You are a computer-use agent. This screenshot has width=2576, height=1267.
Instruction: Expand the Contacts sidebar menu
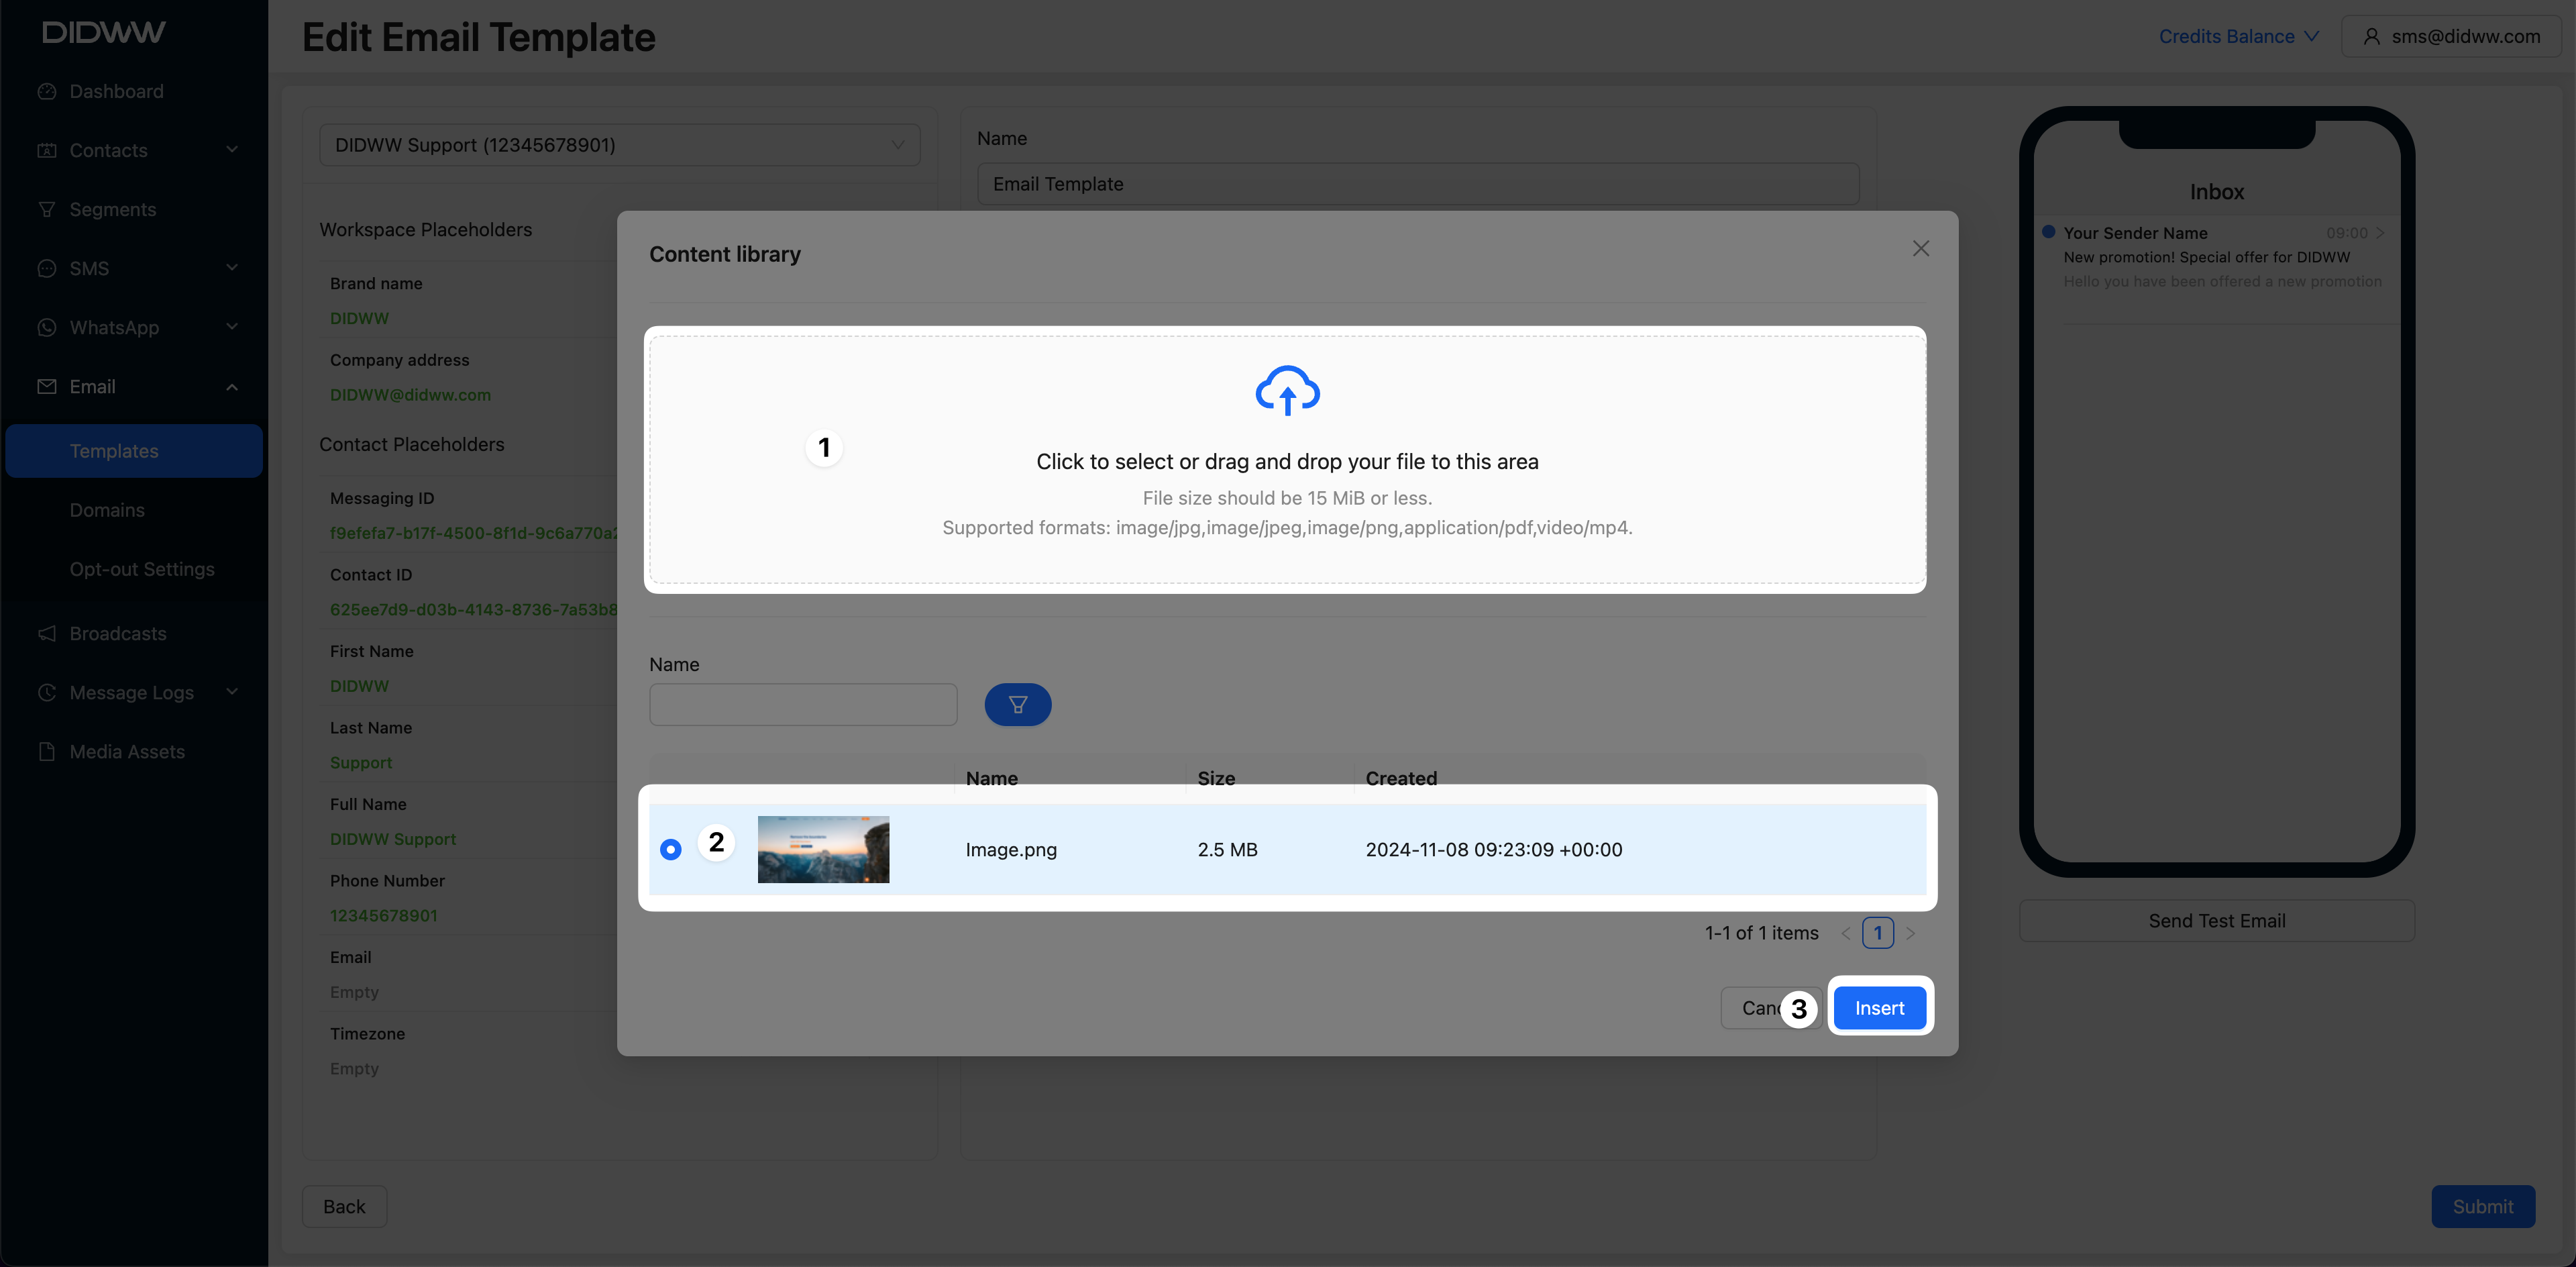[232, 150]
